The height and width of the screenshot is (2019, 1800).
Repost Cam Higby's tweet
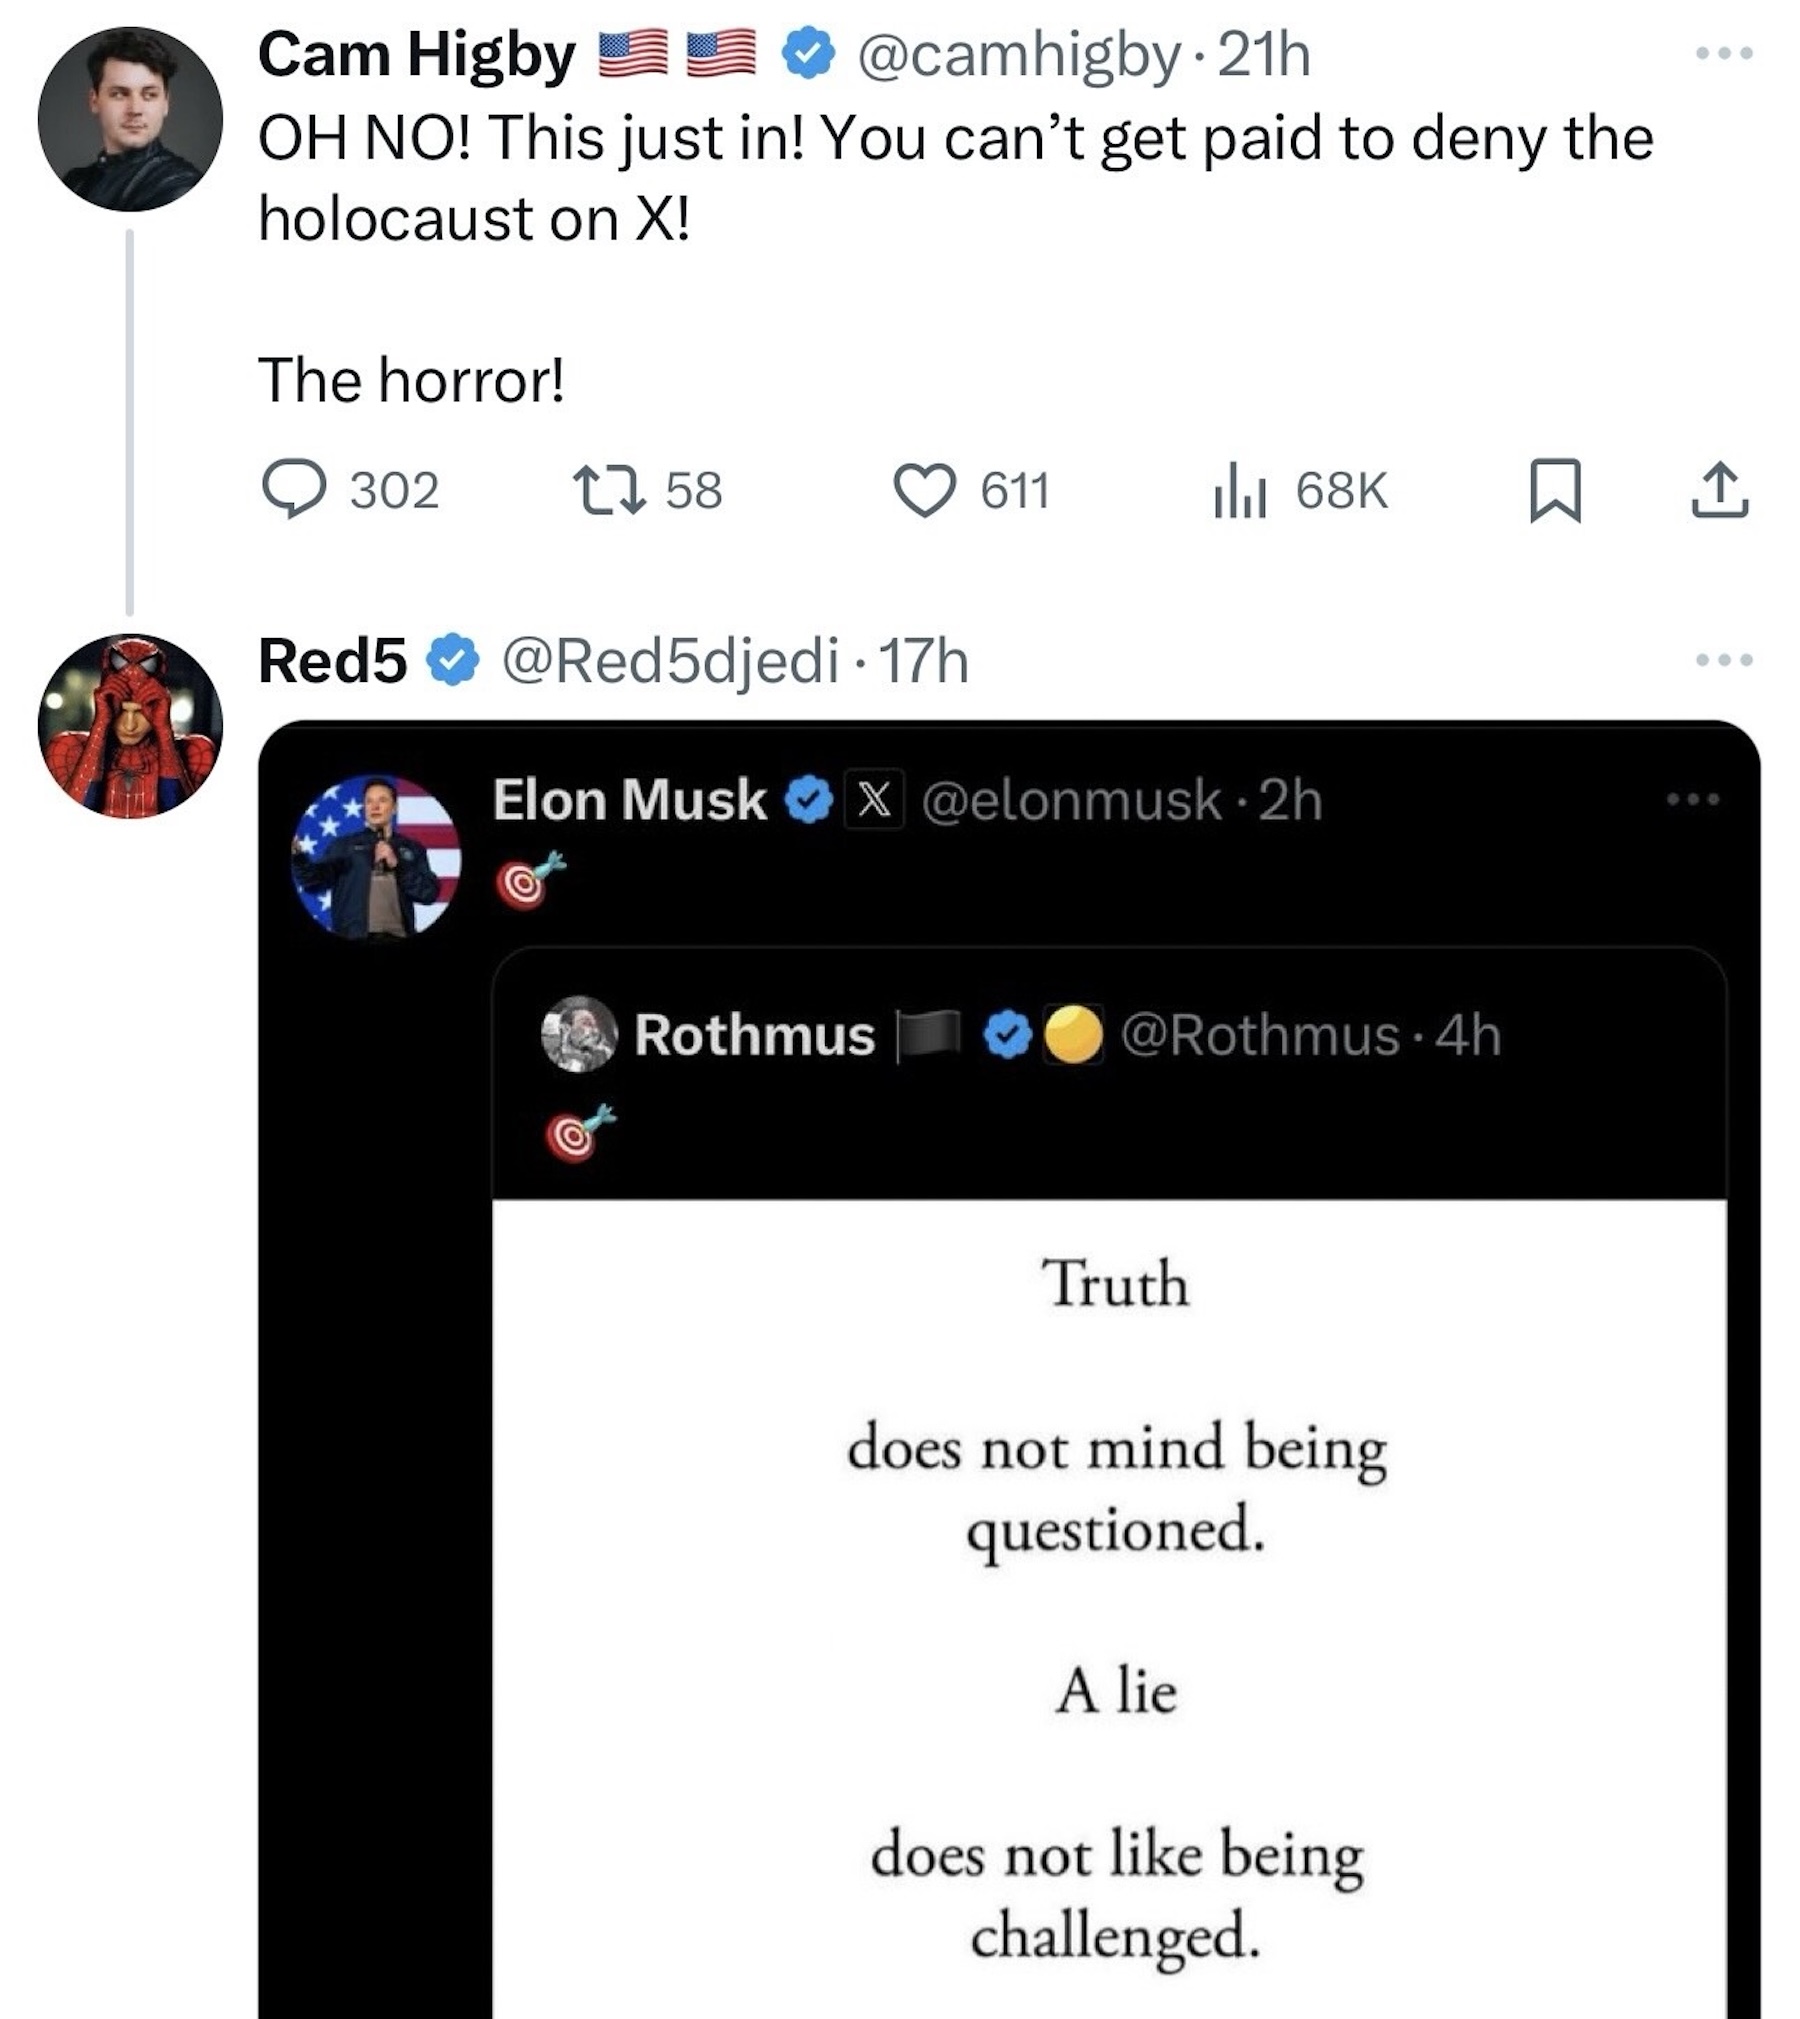tap(608, 489)
